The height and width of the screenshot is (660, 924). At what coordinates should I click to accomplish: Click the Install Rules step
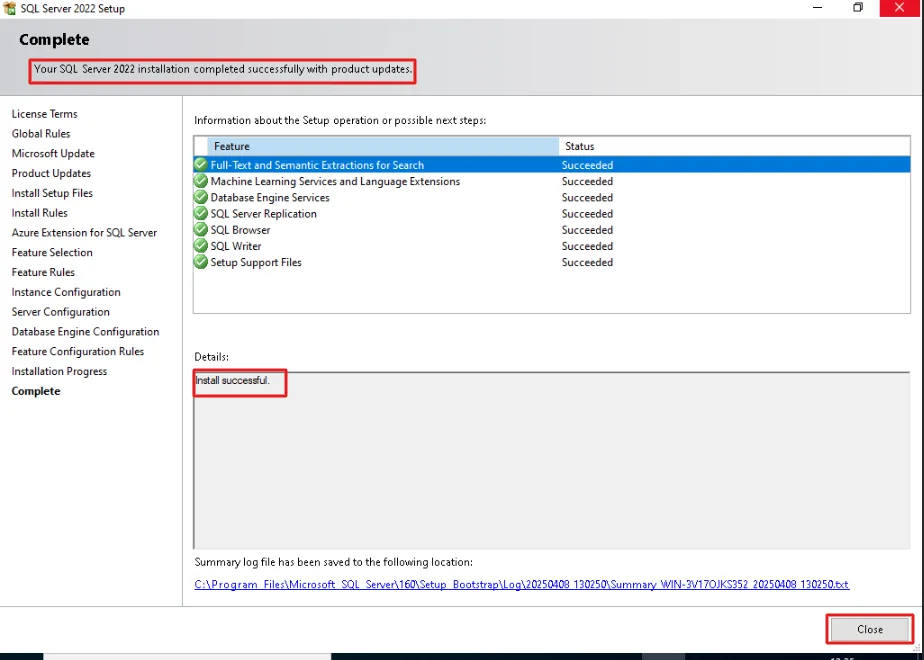click(39, 213)
